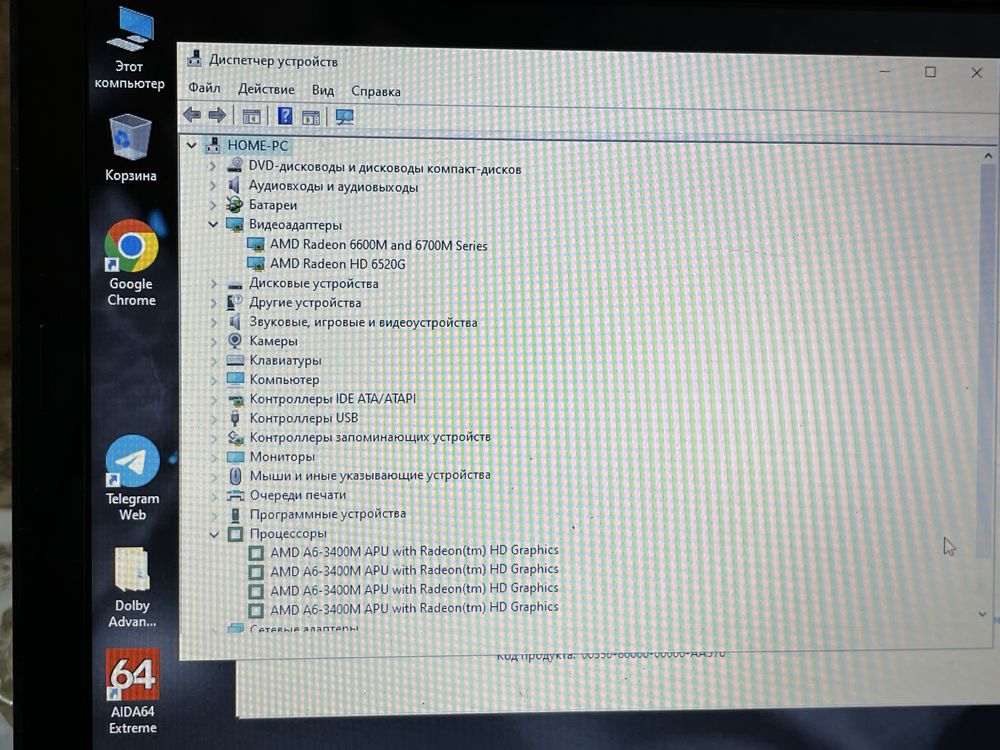Select the DVD drive category icon

click(235, 165)
